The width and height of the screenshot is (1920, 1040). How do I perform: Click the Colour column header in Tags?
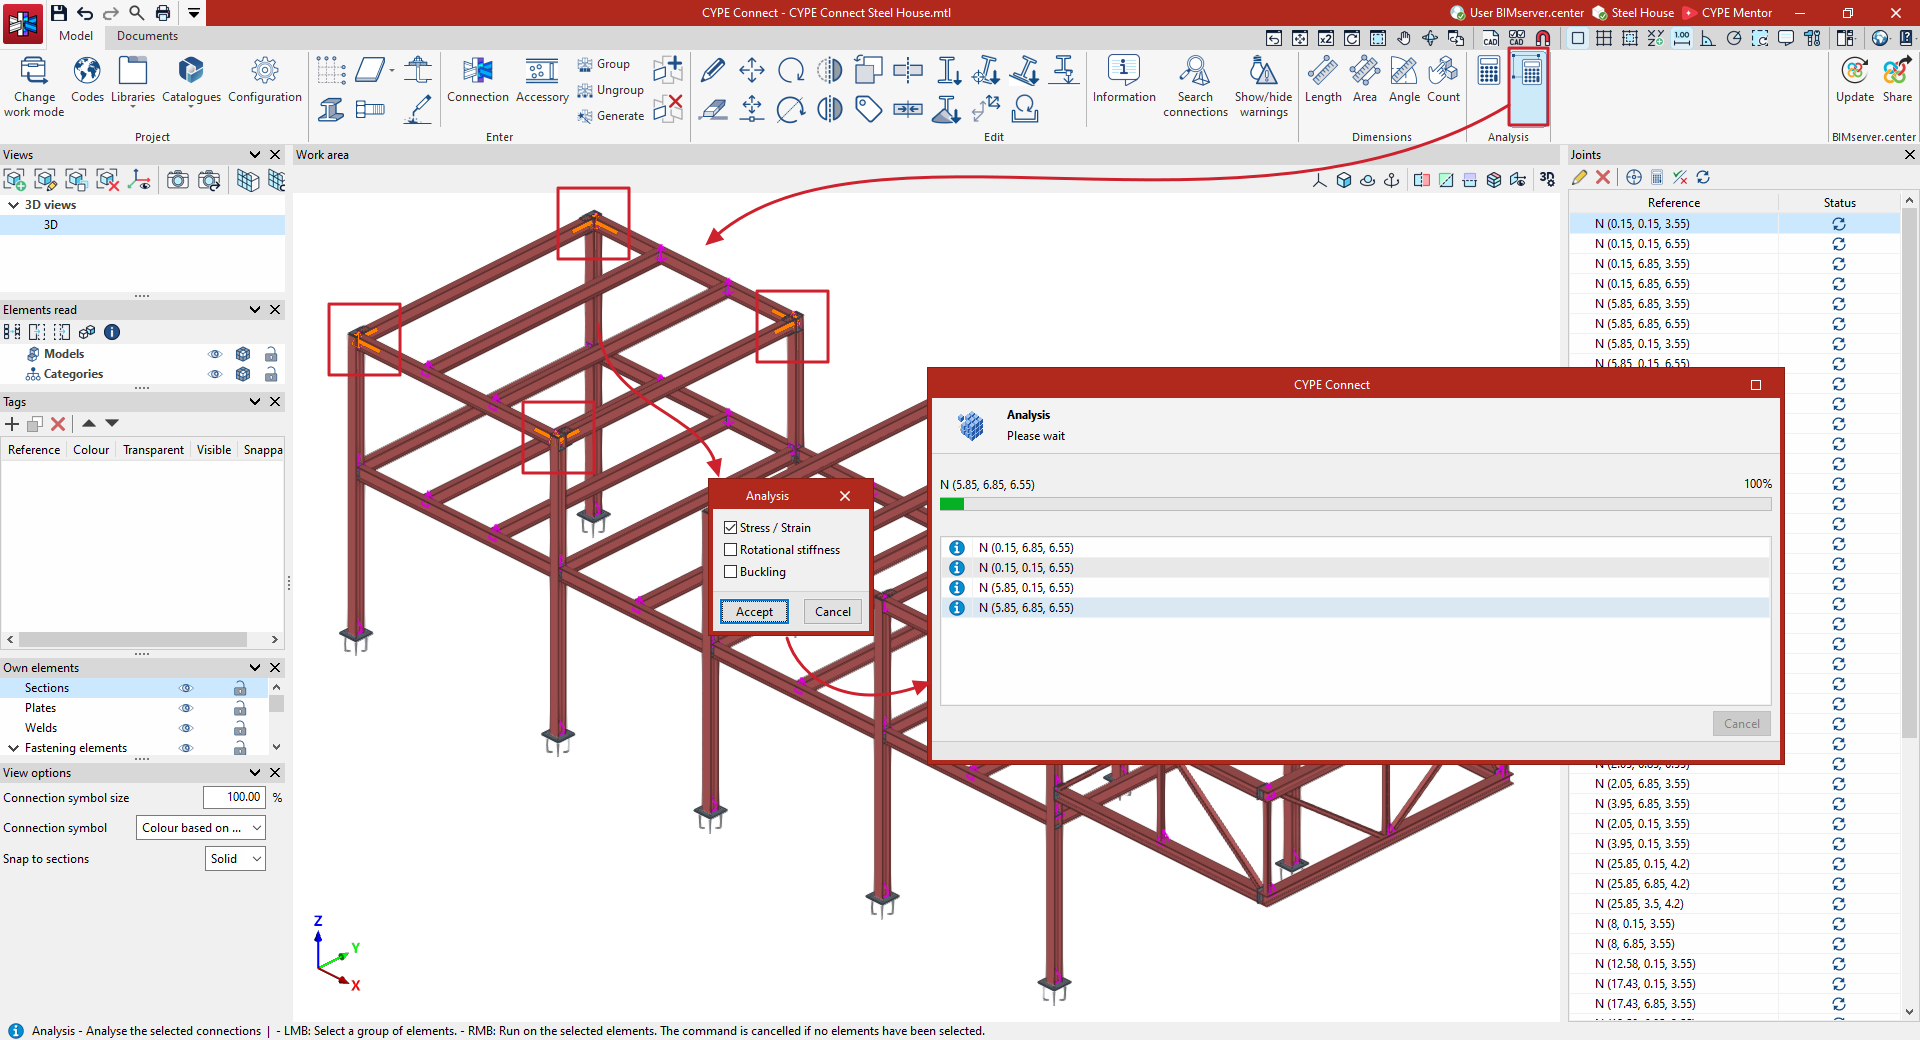point(91,450)
